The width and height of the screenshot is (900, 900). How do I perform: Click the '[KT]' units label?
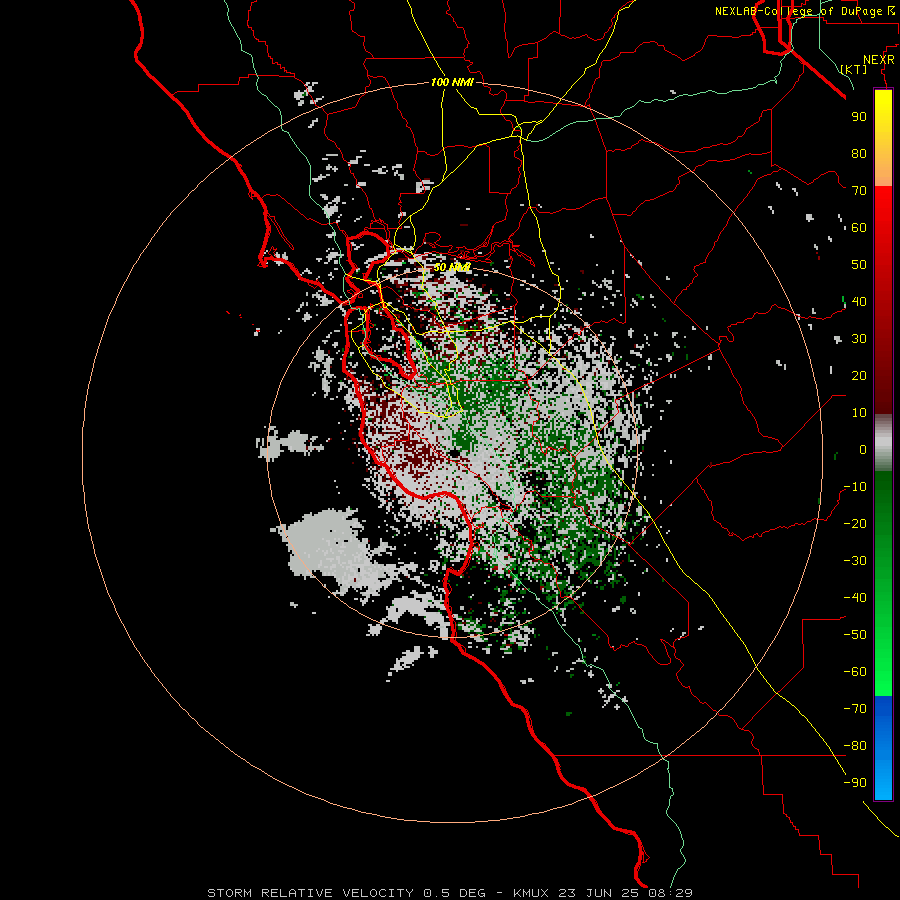854,69
